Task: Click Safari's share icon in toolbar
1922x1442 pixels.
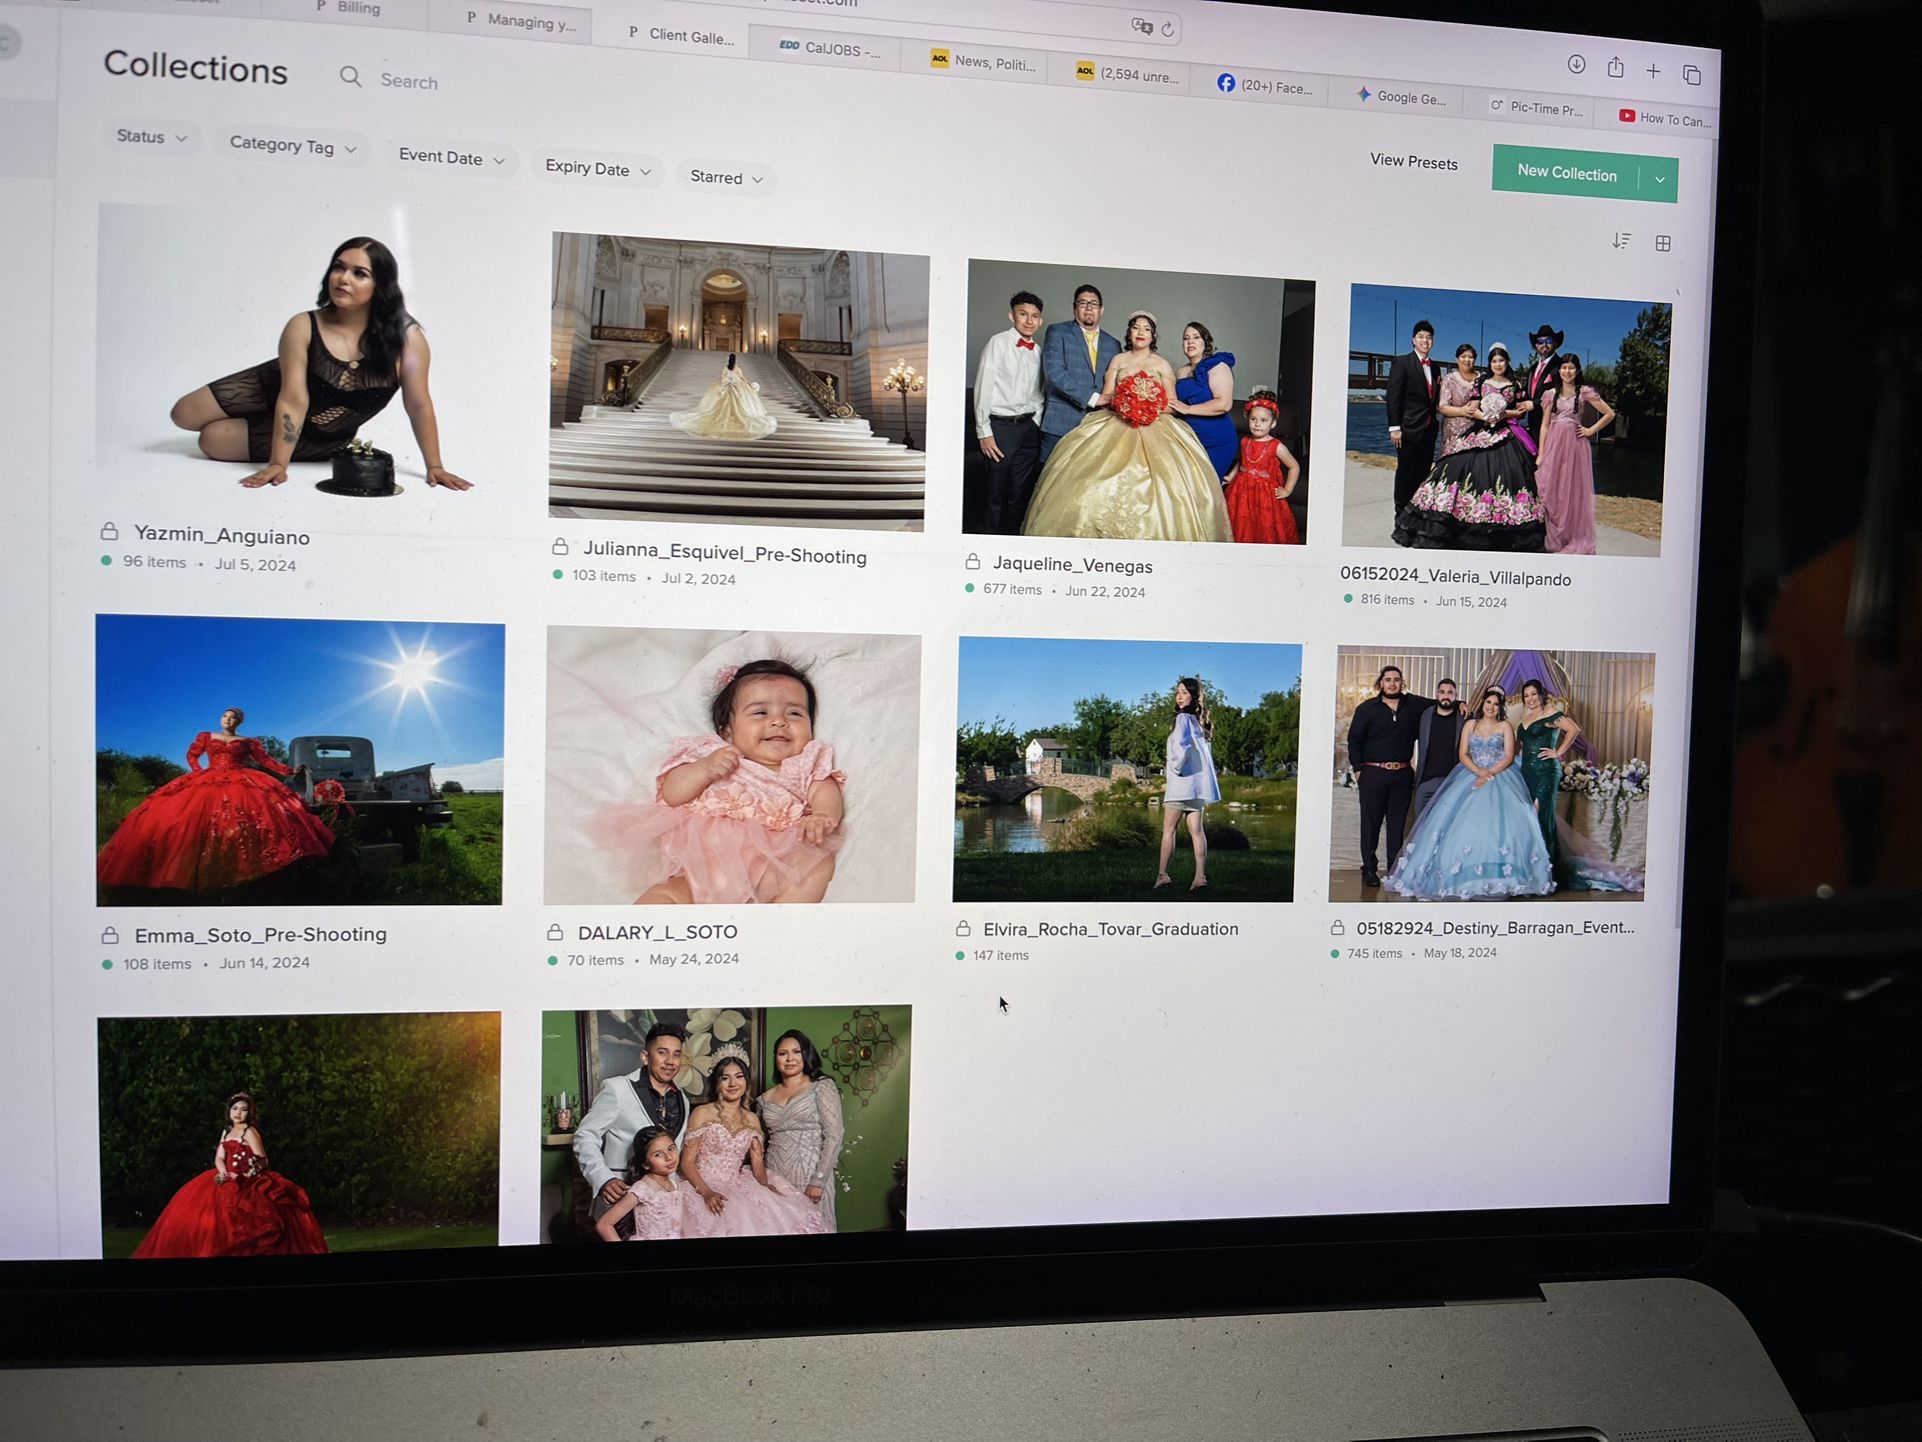Action: coord(1614,67)
